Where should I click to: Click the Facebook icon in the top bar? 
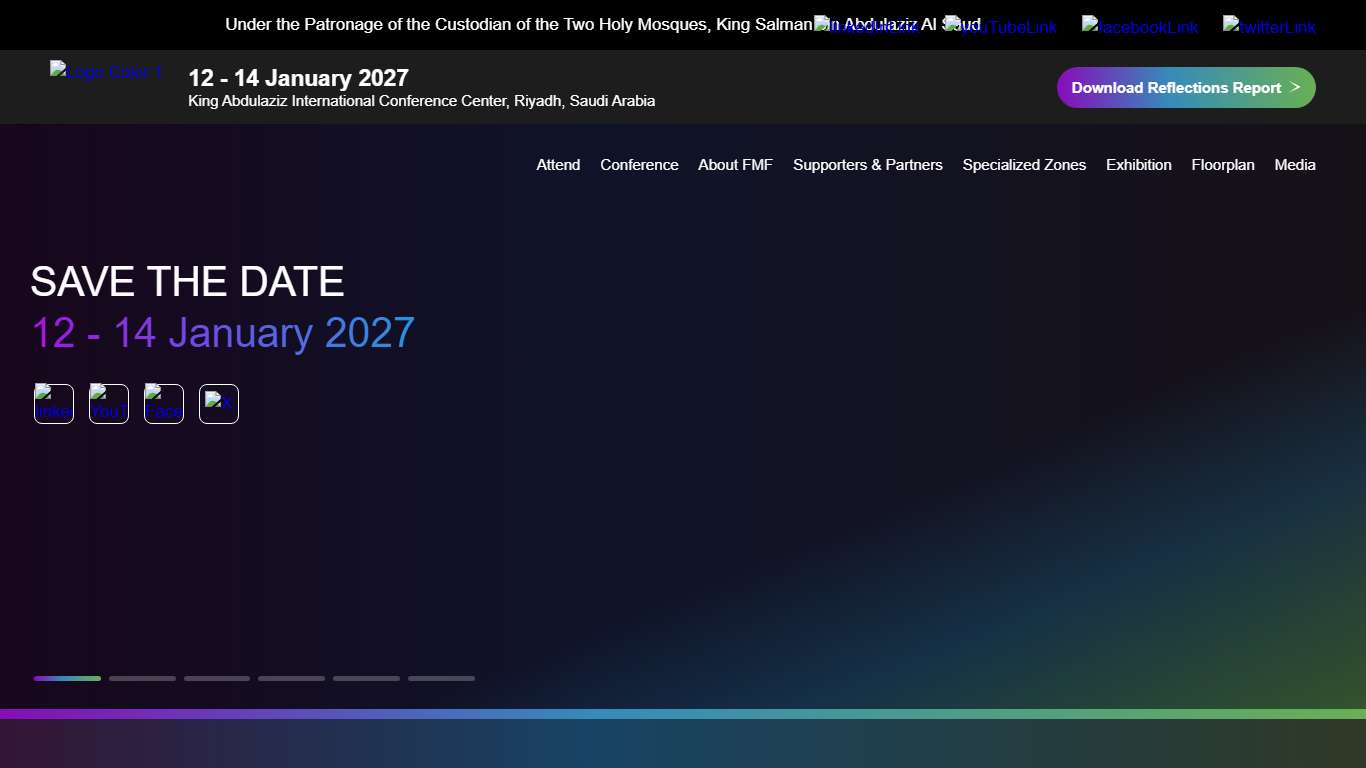coord(1140,27)
